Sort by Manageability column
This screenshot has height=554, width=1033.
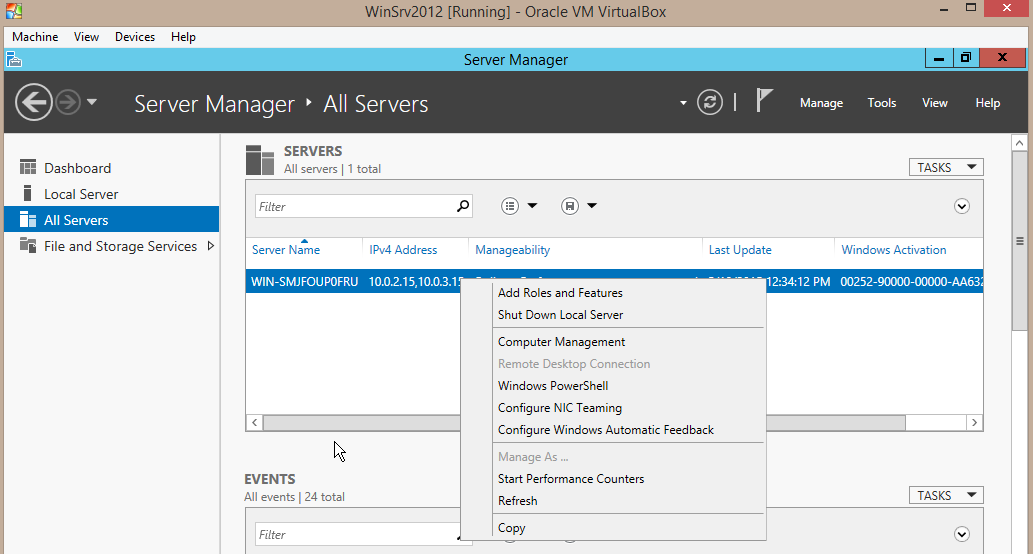click(513, 250)
